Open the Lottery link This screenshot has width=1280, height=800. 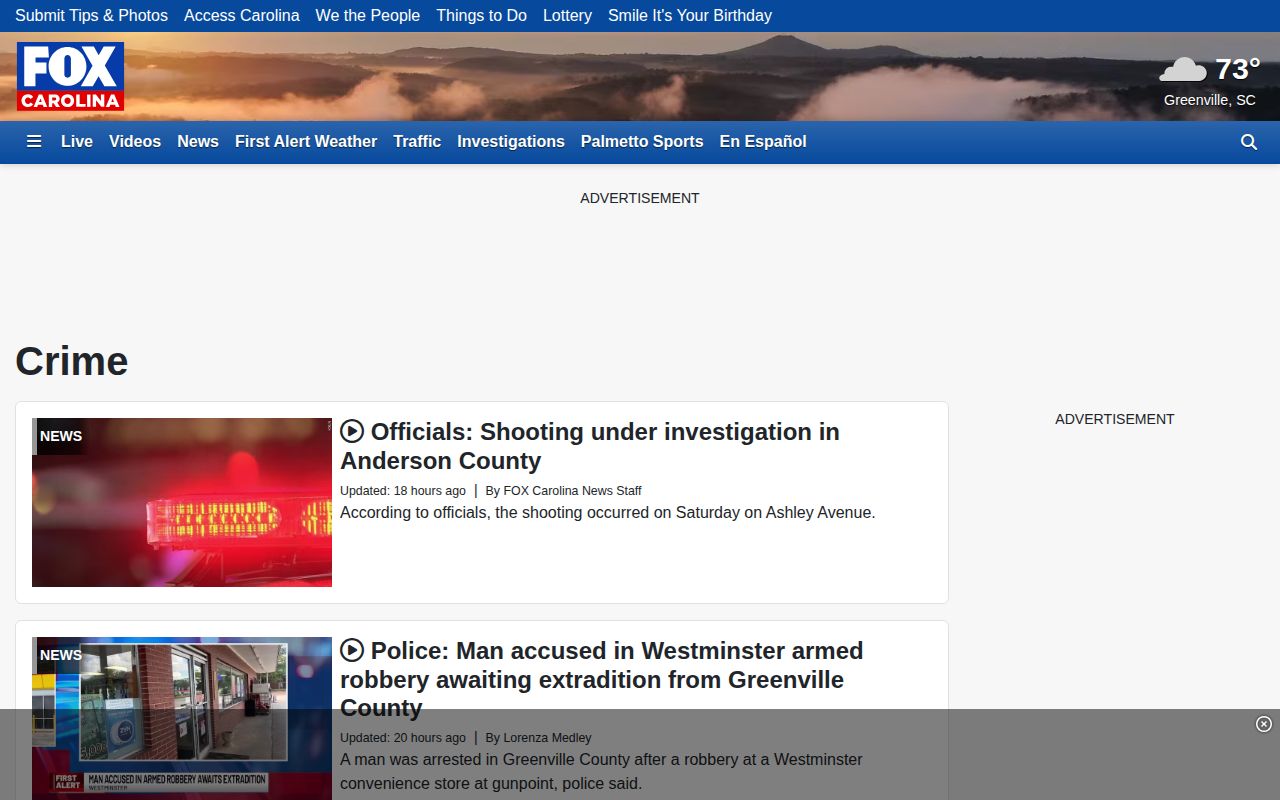(567, 16)
